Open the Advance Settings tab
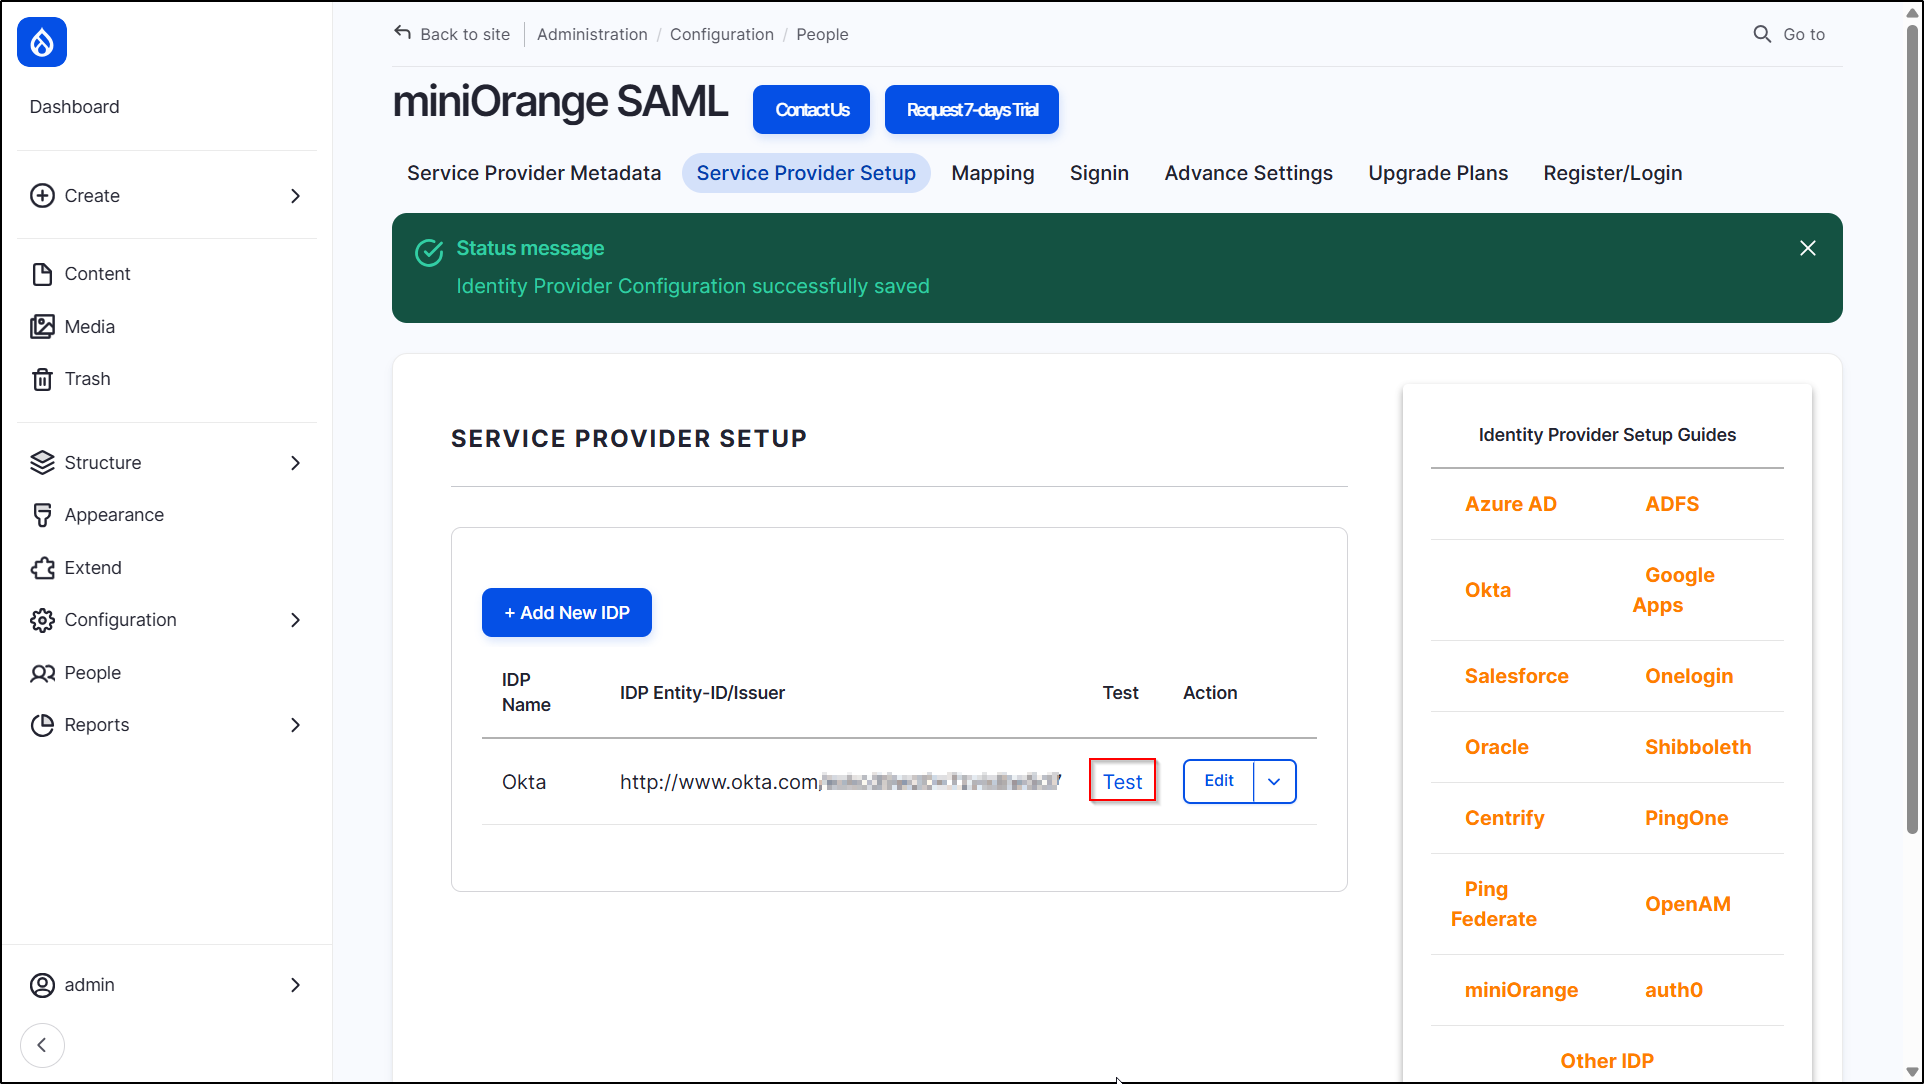 coord(1248,172)
